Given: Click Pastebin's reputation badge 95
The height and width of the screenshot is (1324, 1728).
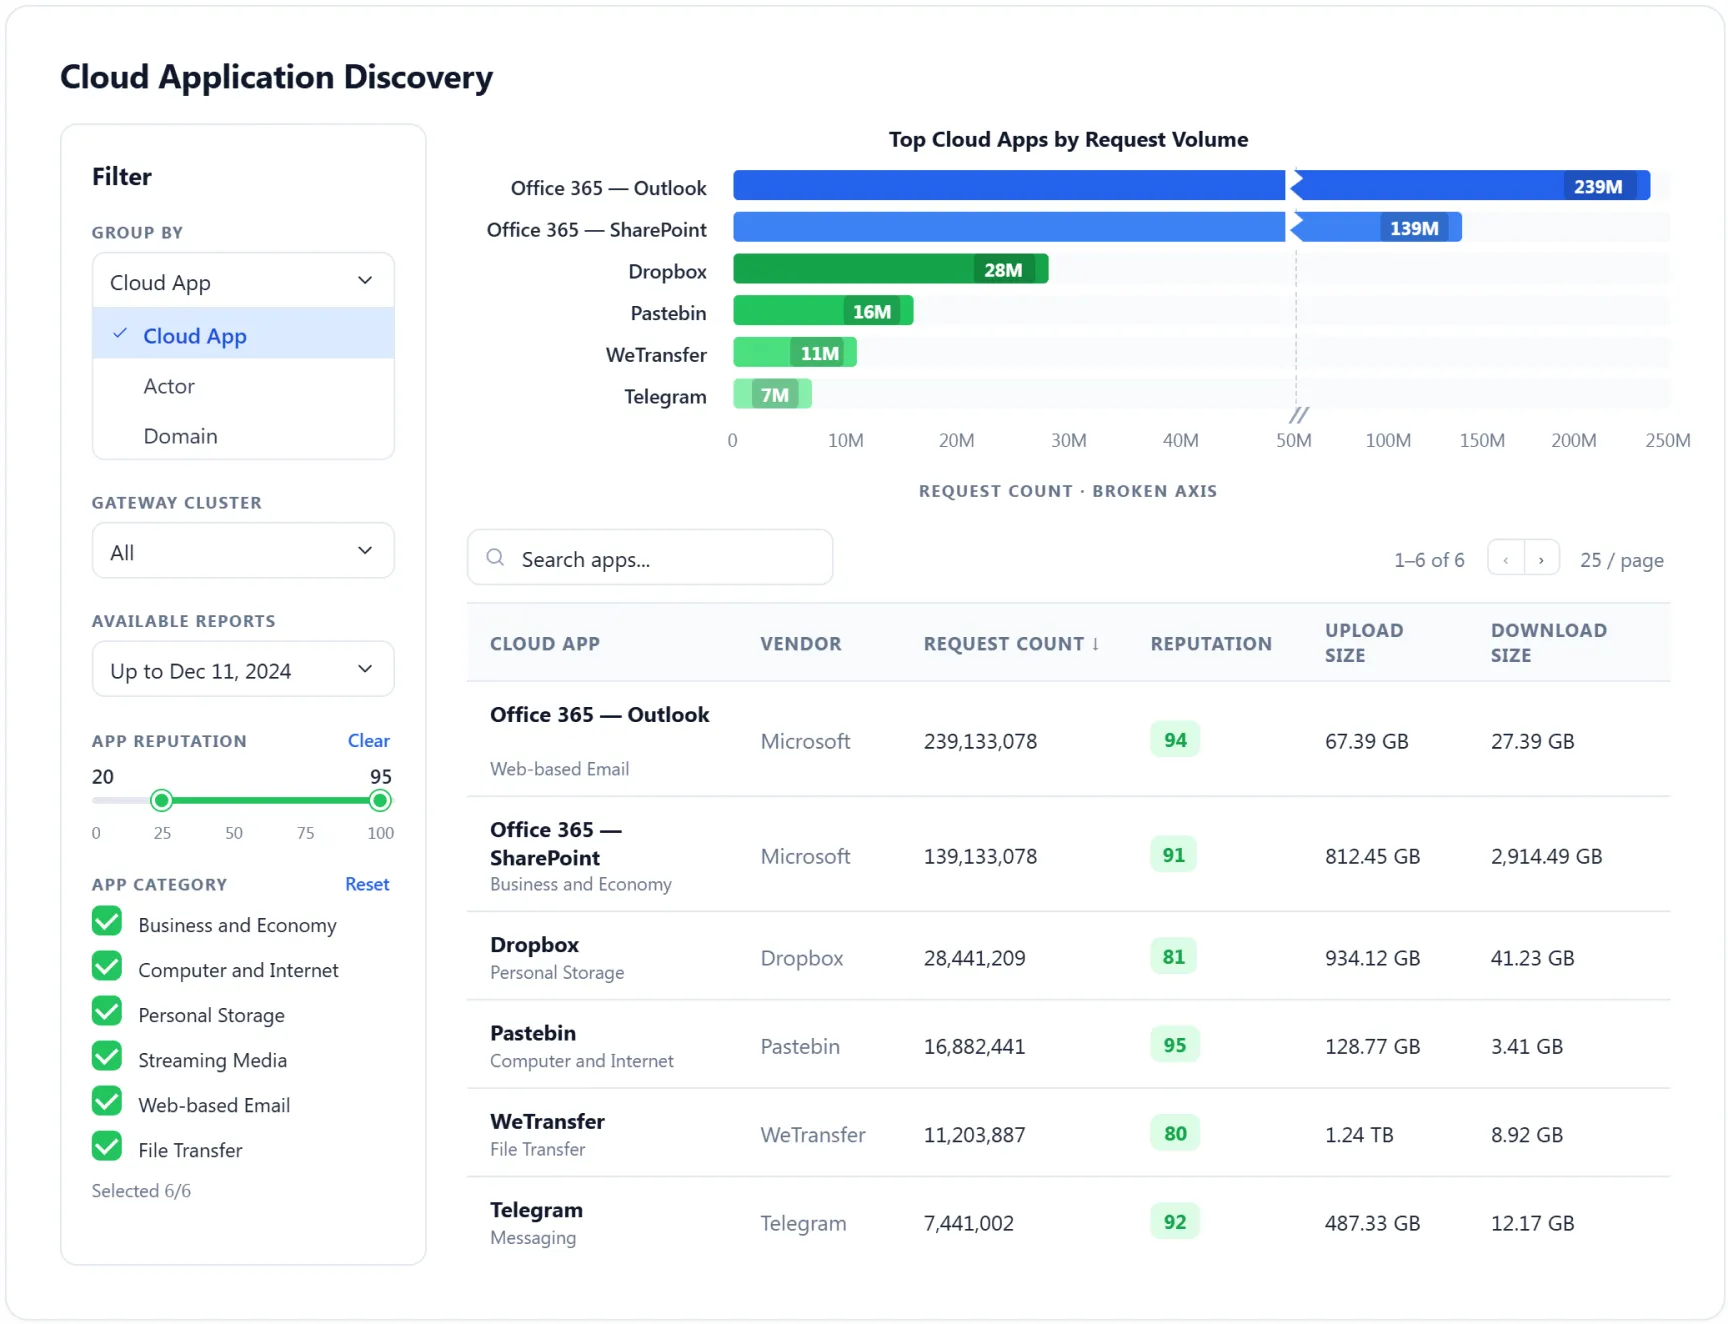Looking at the screenshot, I should pos(1175,1045).
